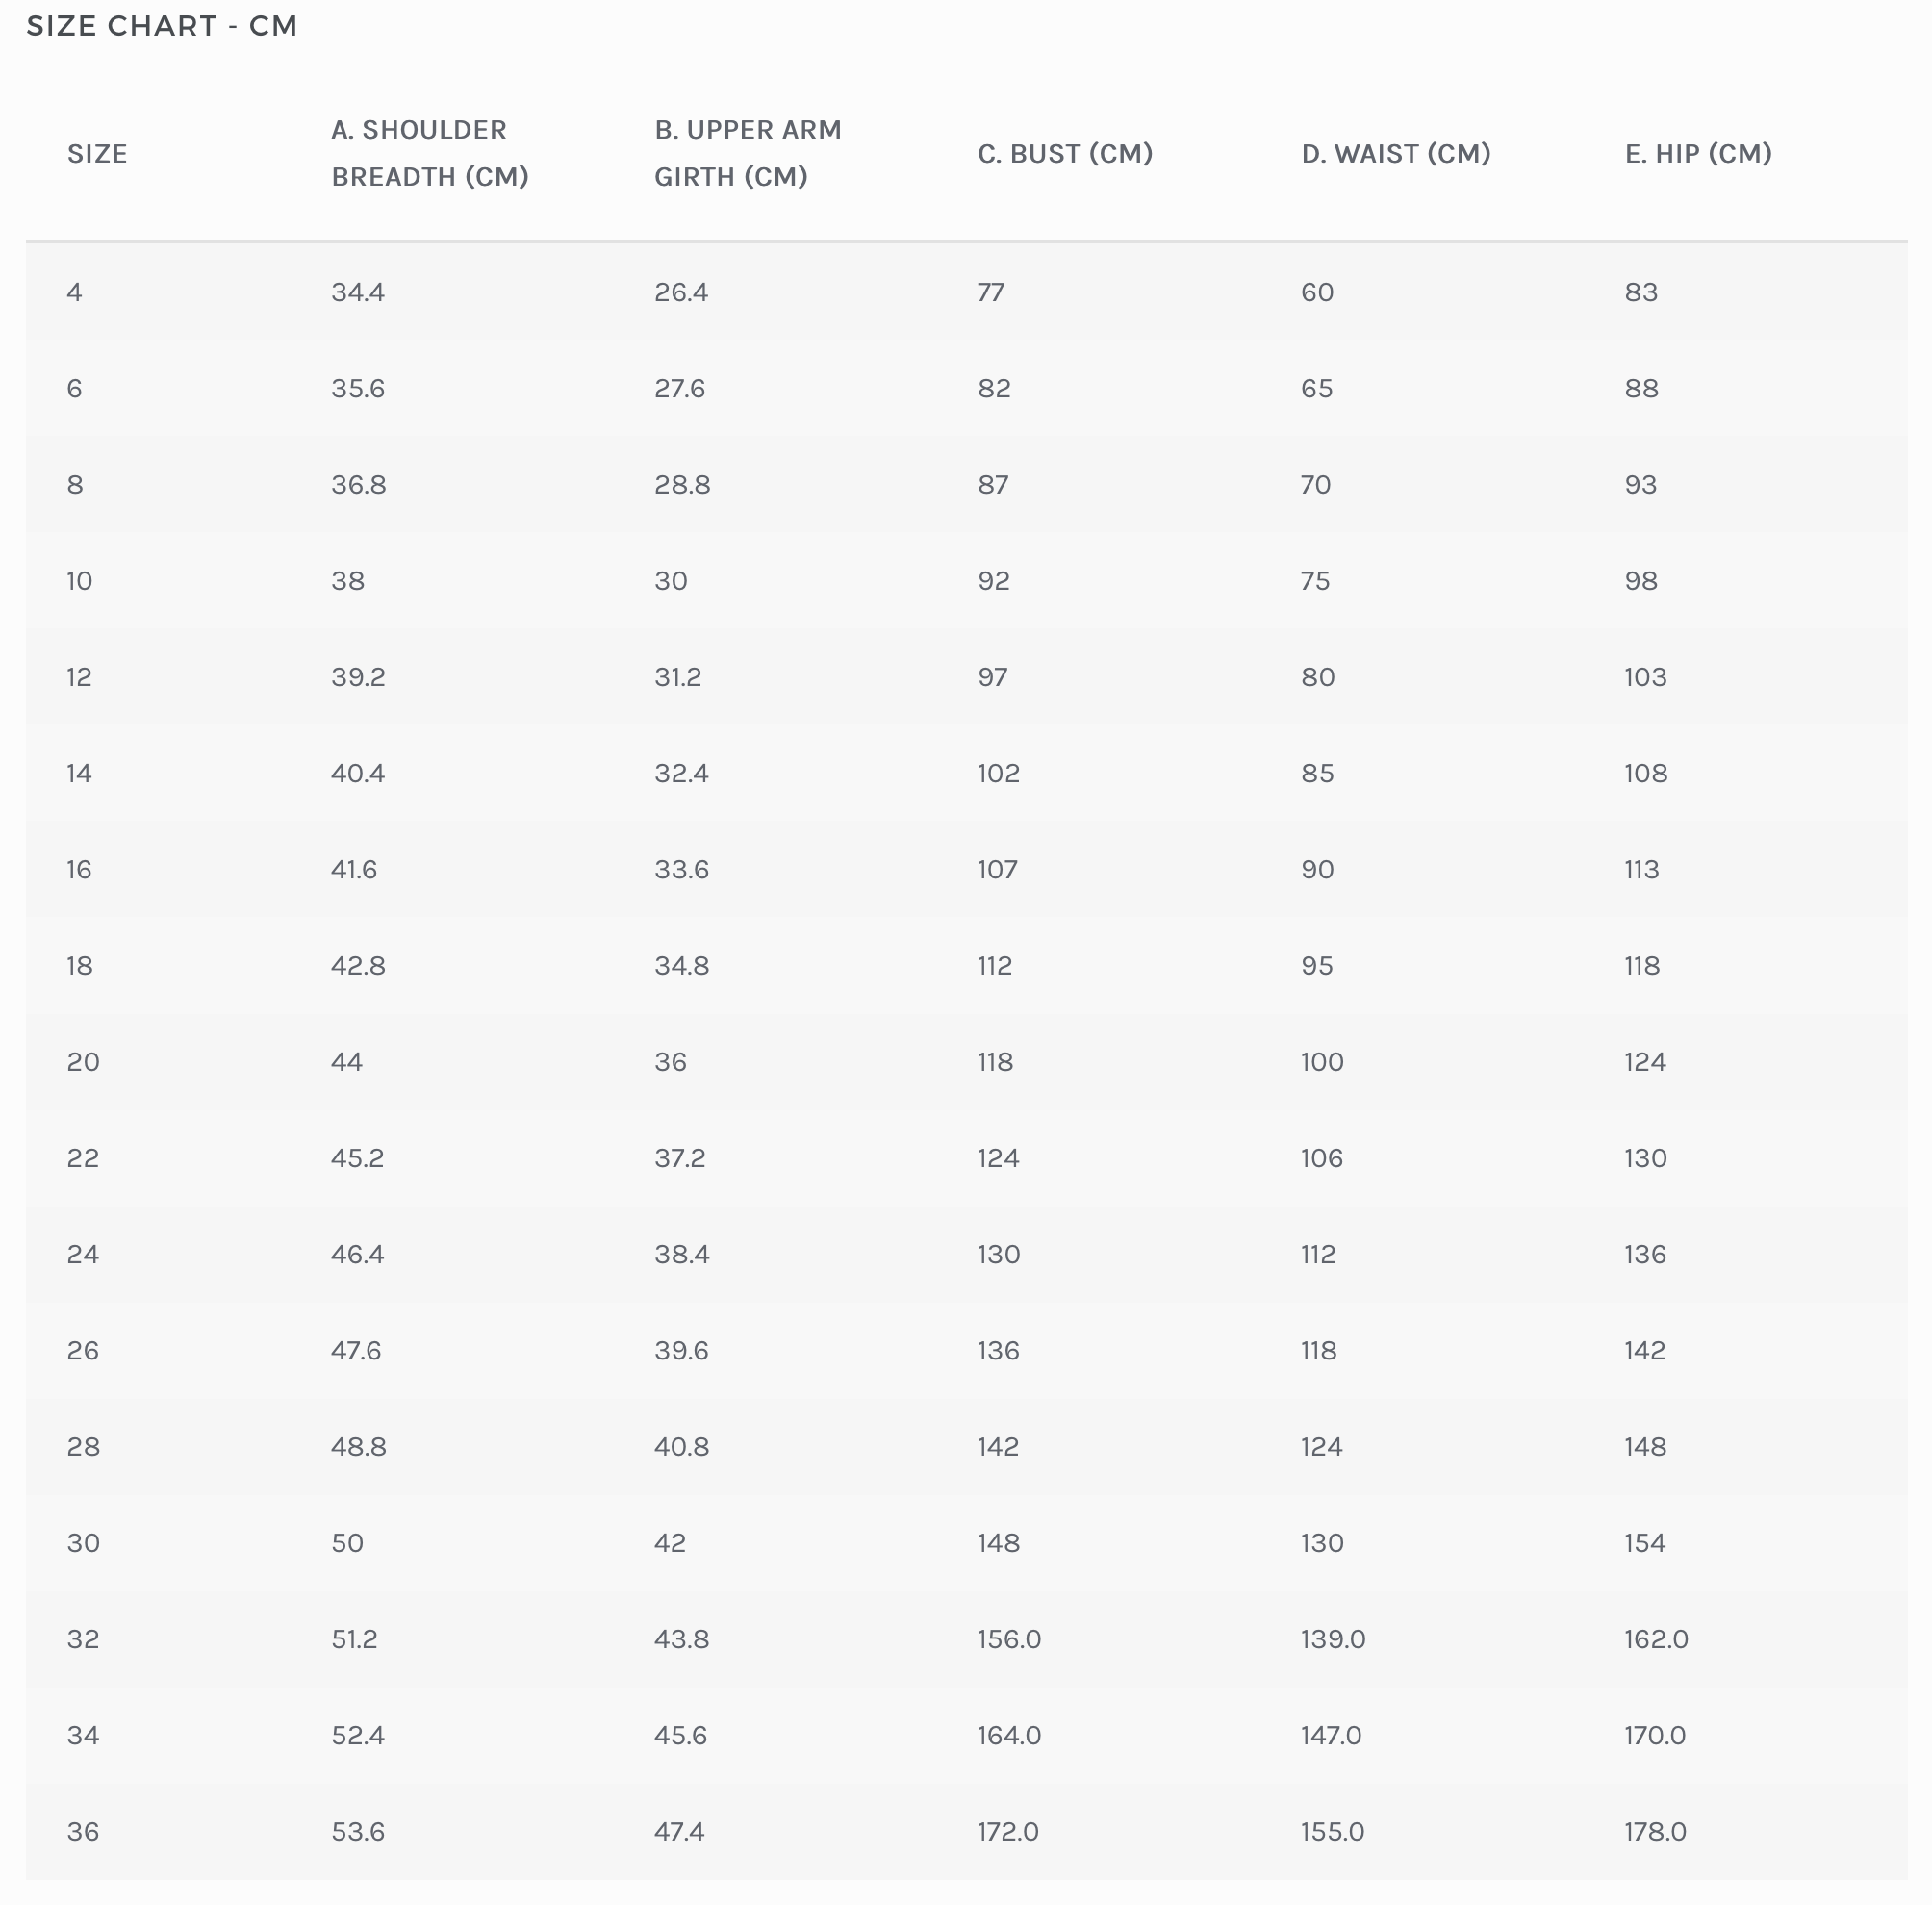Click upper arm girth value 38.4
This screenshot has width=1932, height=1905.
click(682, 1254)
